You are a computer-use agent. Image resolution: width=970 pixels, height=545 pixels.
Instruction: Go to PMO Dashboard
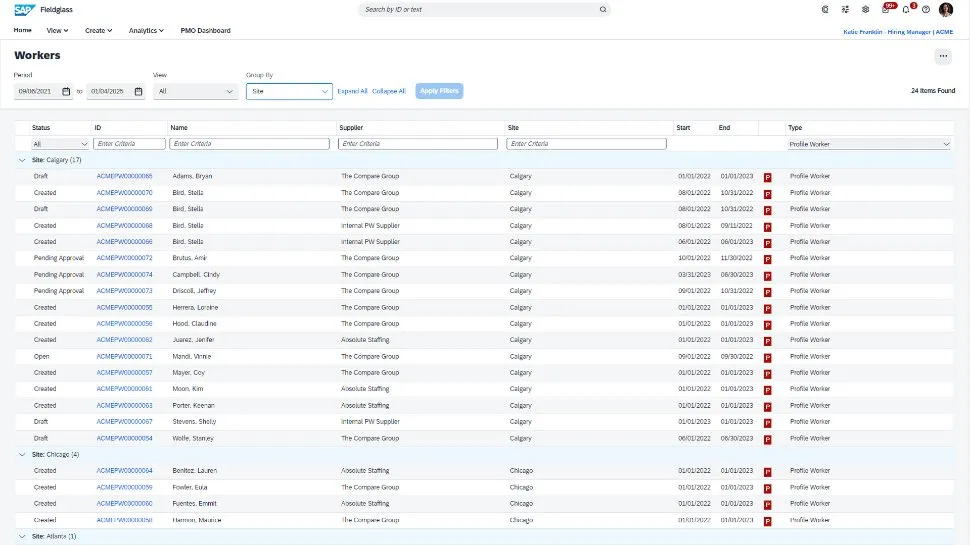click(x=205, y=31)
